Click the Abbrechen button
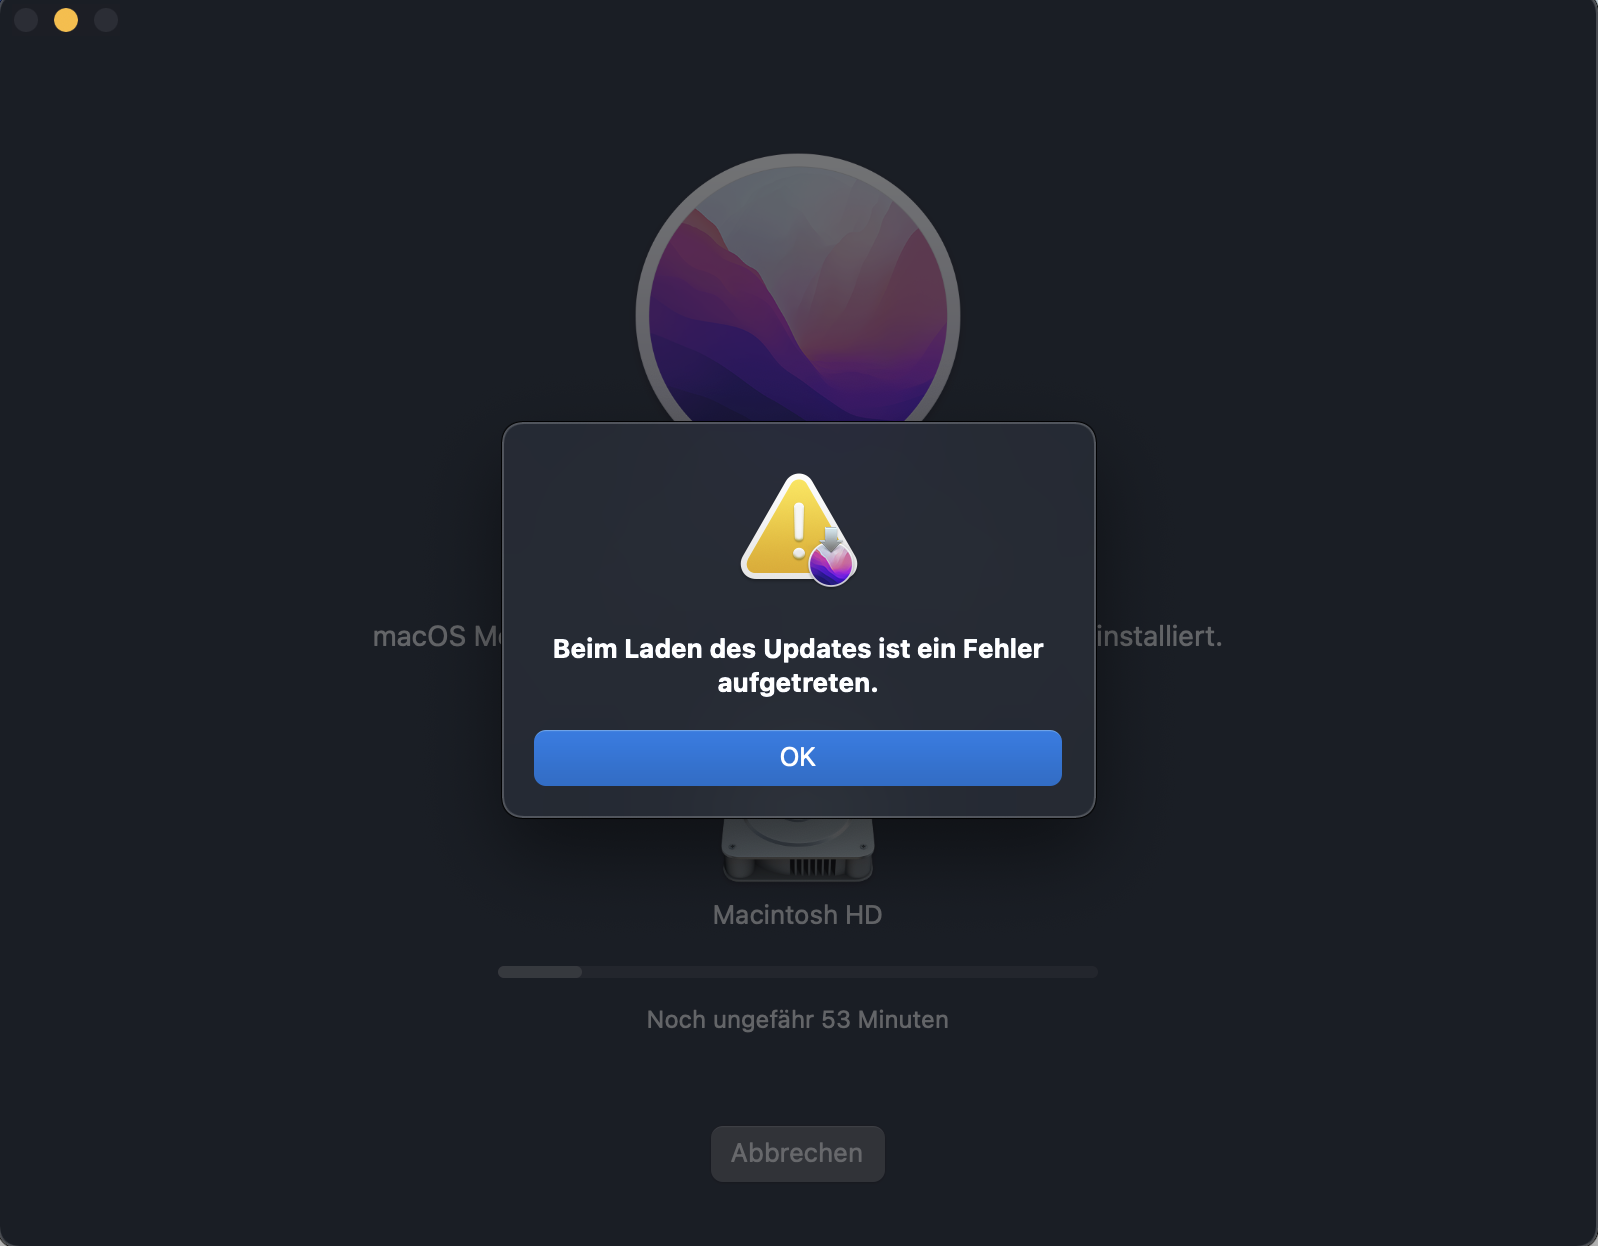This screenshot has height=1246, width=1598. (x=797, y=1153)
